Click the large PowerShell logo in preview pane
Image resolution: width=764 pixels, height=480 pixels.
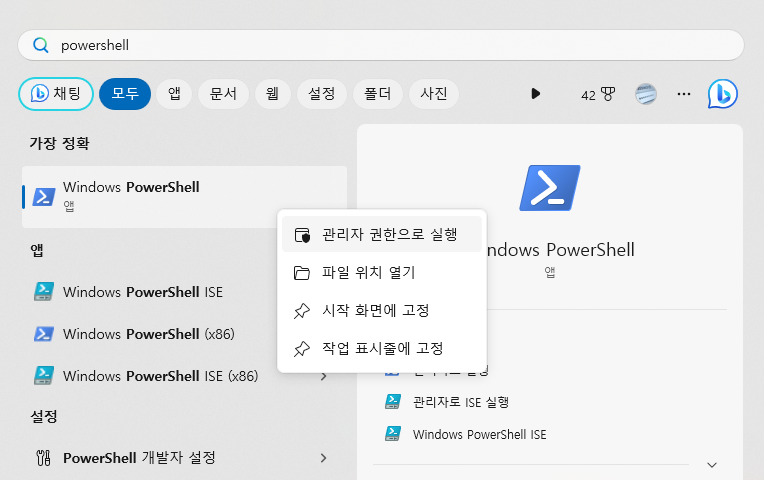pyautogui.click(x=550, y=188)
